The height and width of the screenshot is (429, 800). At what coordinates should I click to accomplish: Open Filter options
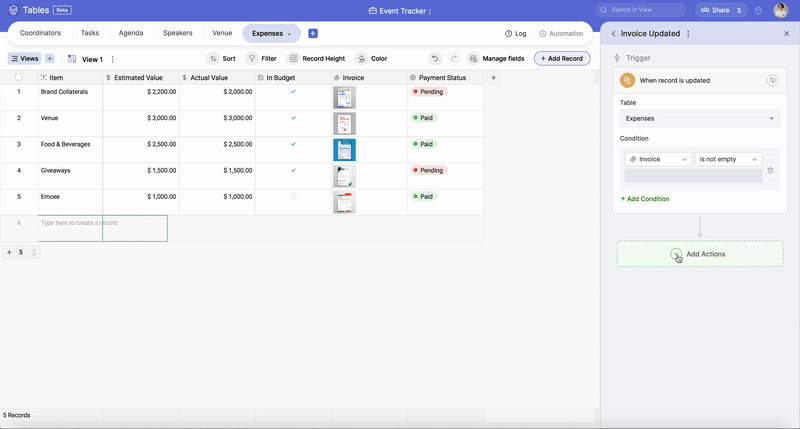[x=262, y=59]
